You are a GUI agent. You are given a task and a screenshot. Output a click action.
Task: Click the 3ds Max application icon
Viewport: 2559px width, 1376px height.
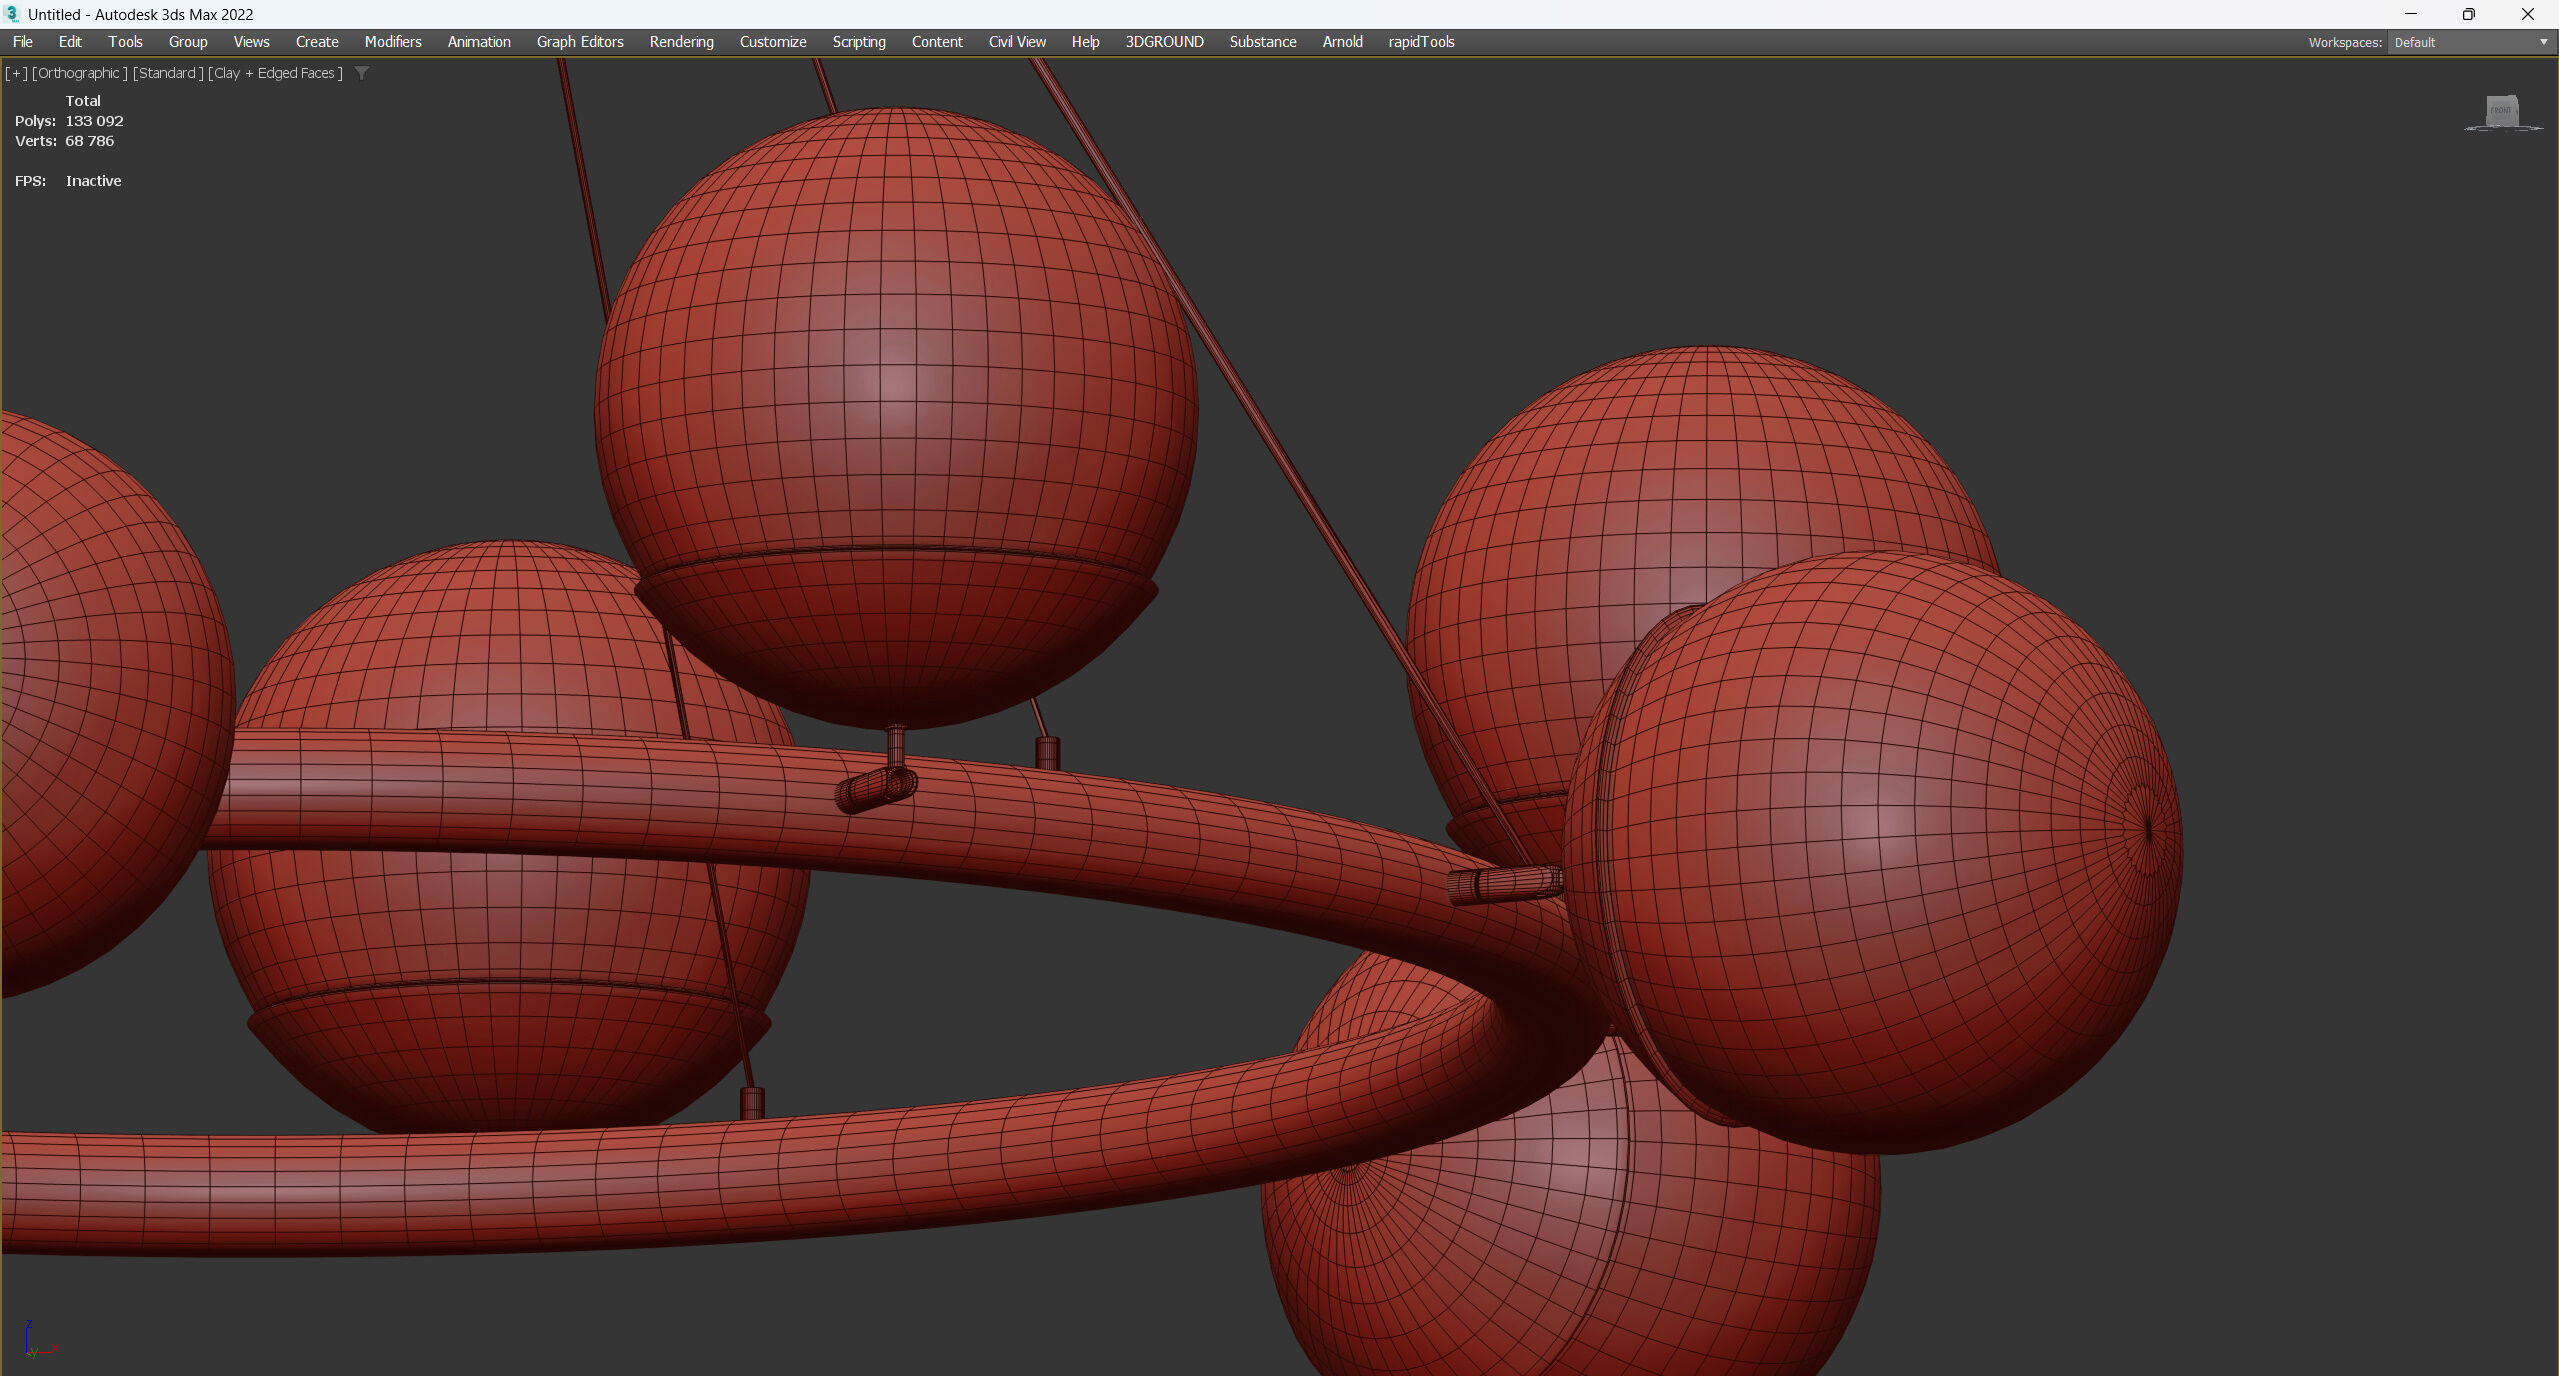point(12,14)
